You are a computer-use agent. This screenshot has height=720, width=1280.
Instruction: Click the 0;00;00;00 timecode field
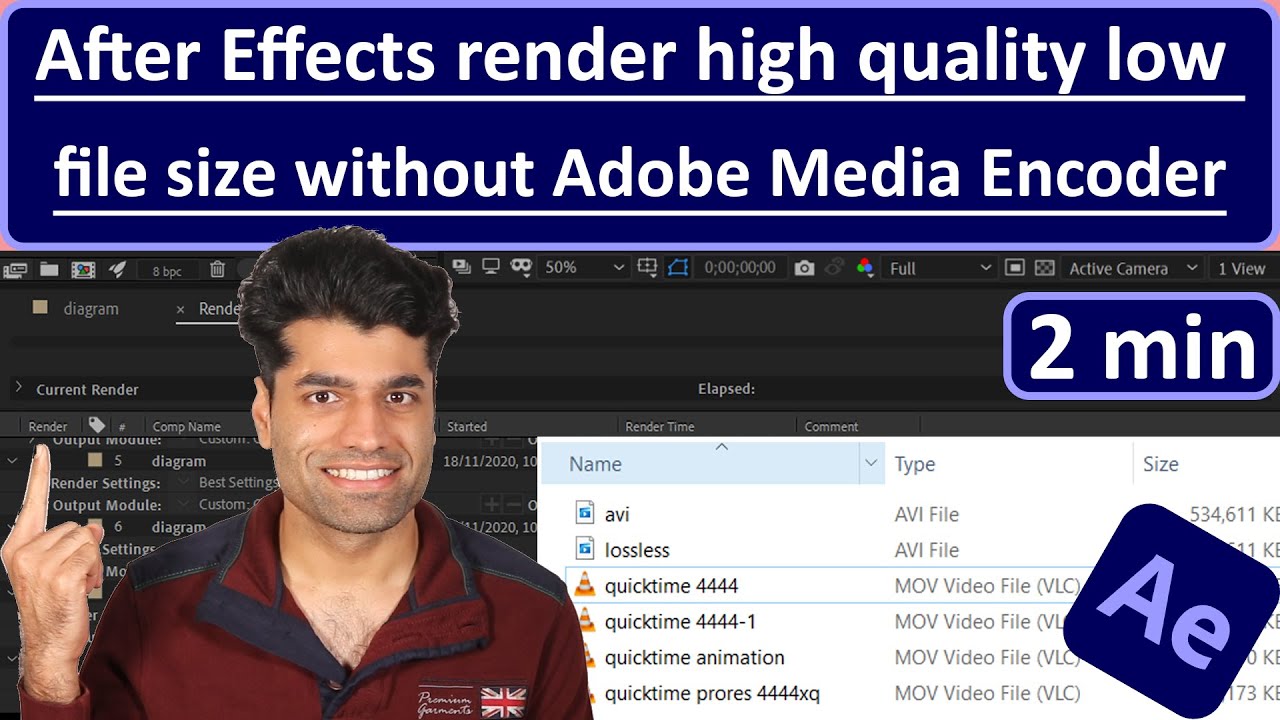tap(739, 268)
